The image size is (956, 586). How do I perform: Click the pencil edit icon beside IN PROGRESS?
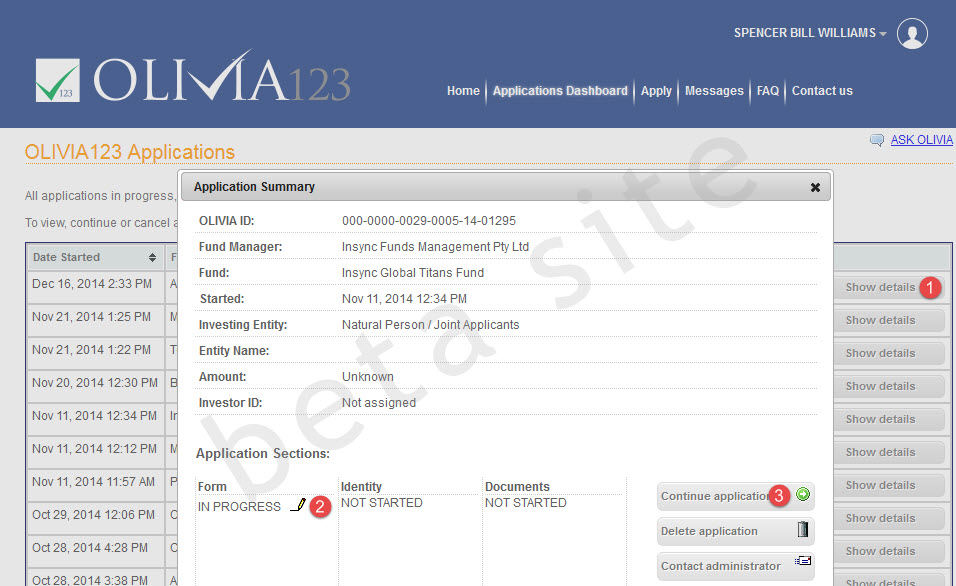298,505
